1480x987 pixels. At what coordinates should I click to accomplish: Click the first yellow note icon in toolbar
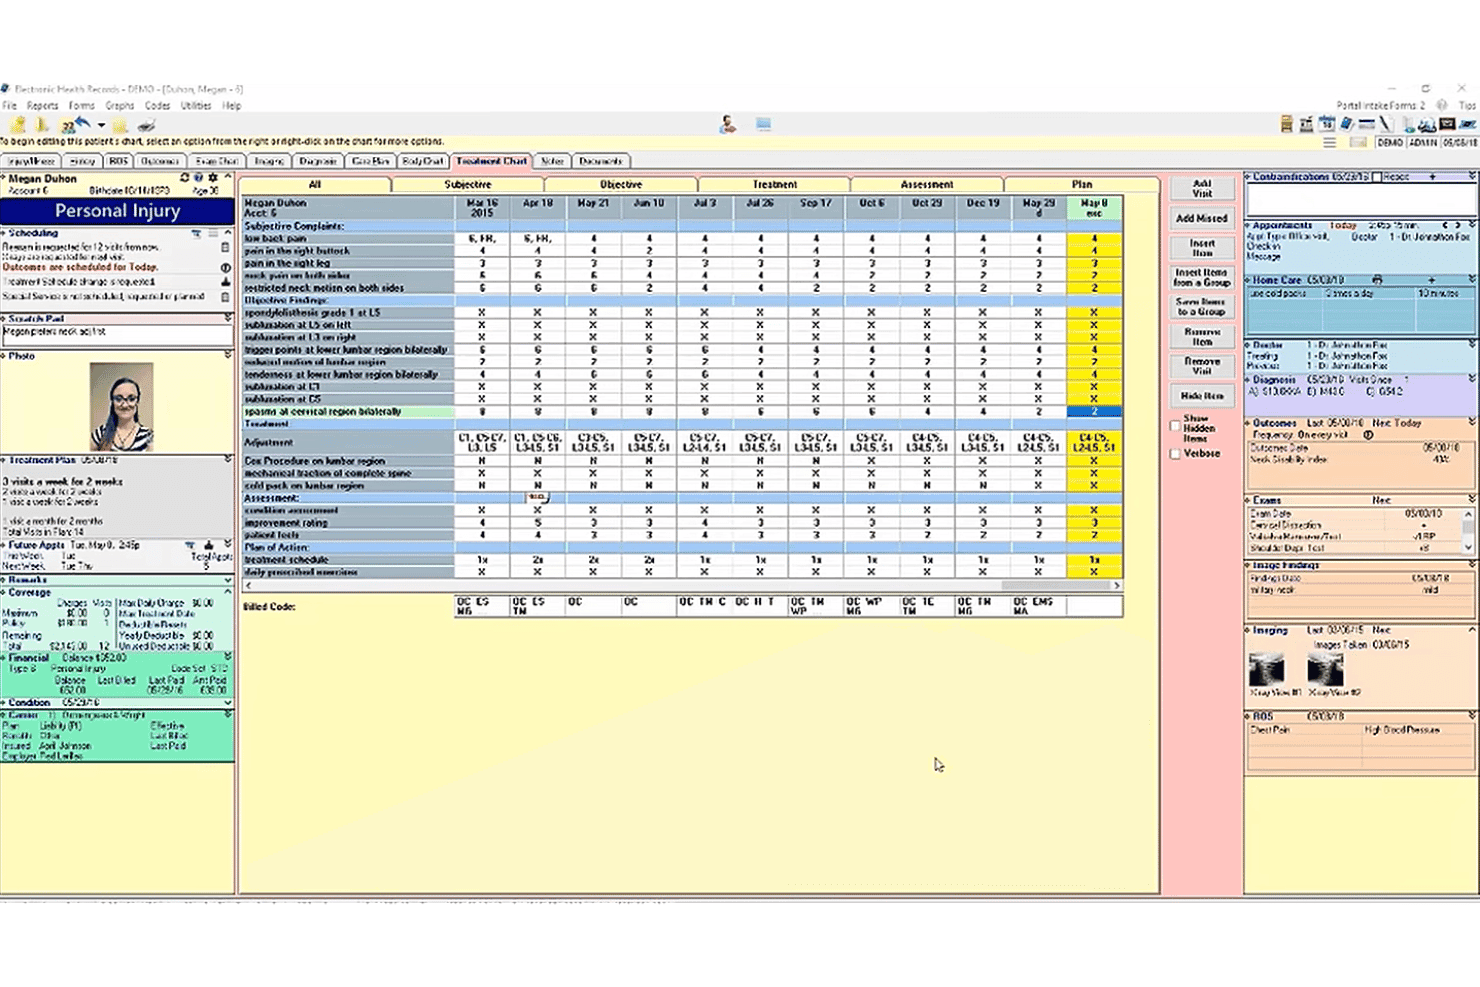pos(18,125)
